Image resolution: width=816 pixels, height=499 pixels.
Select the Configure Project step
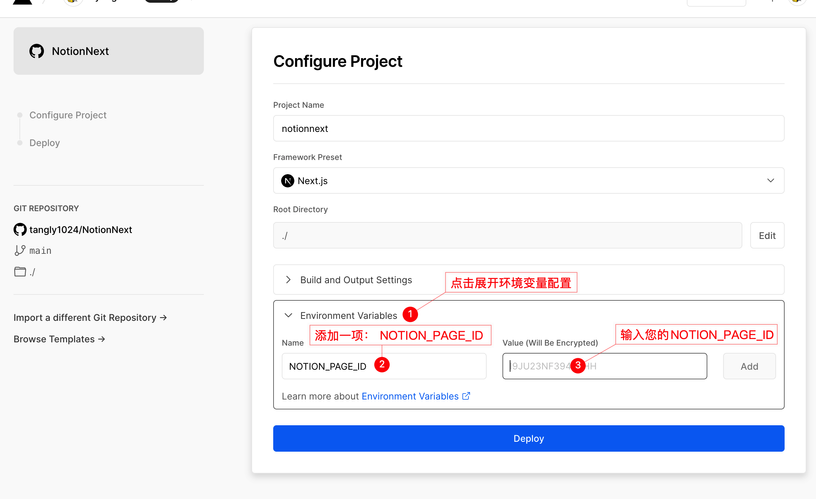[68, 115]
